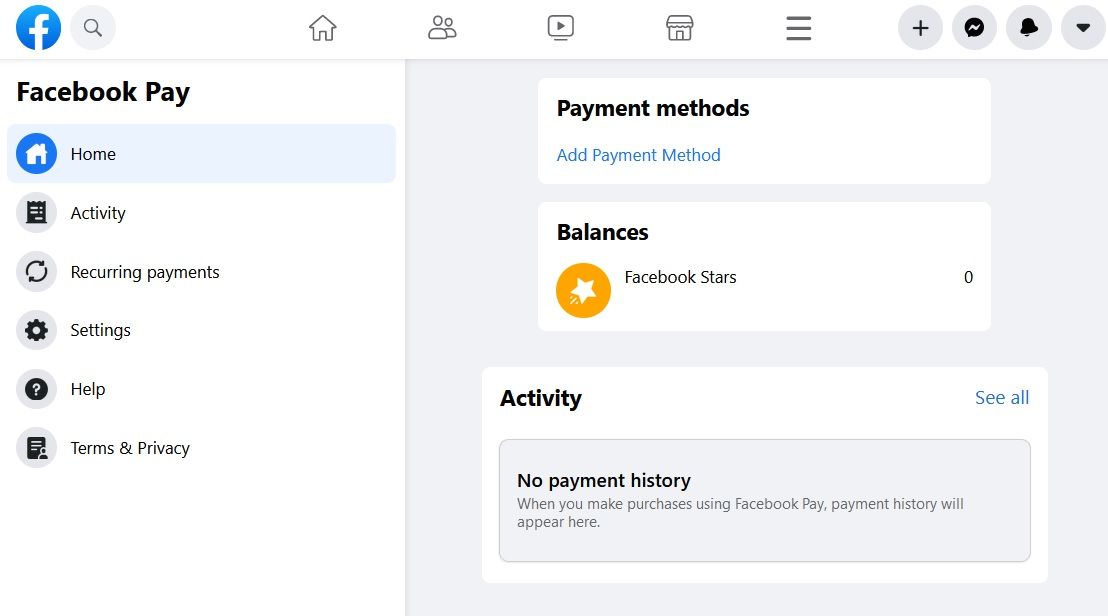The image size is (1108, 616).
Task: Open the Facebook home page via the logo
Action: click(38, 27)
